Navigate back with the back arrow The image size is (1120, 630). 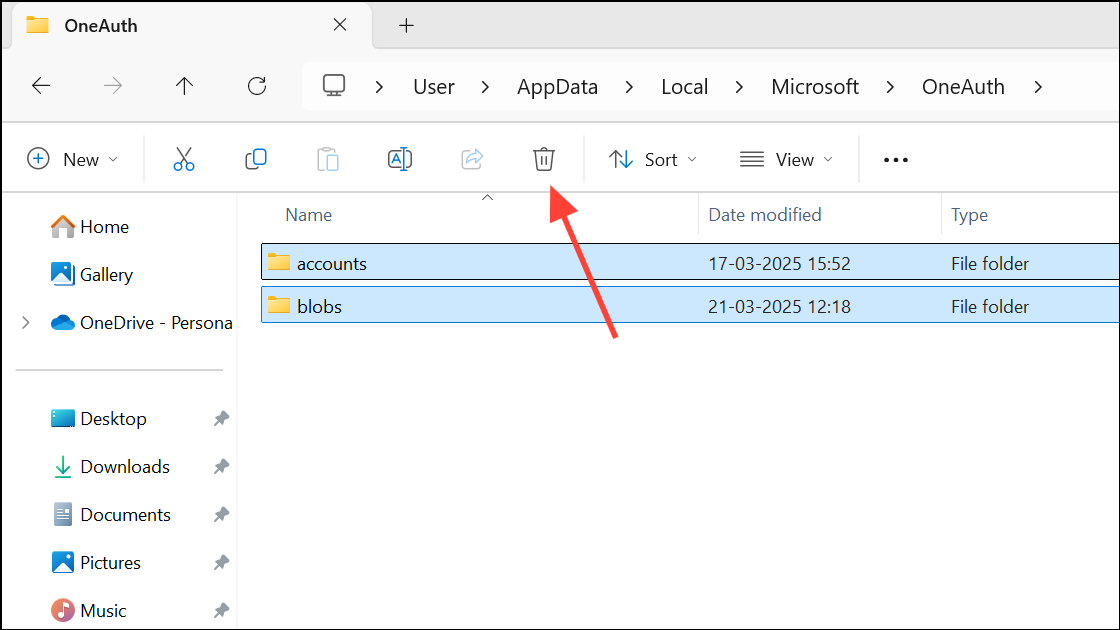click(x=41, y=86)
